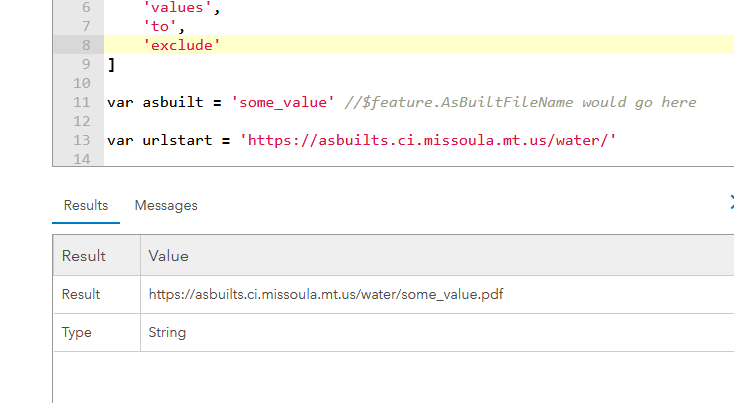Click the closing bracket on line 9
Viewport: 734px width, 403px height.
tap(111, 64)
